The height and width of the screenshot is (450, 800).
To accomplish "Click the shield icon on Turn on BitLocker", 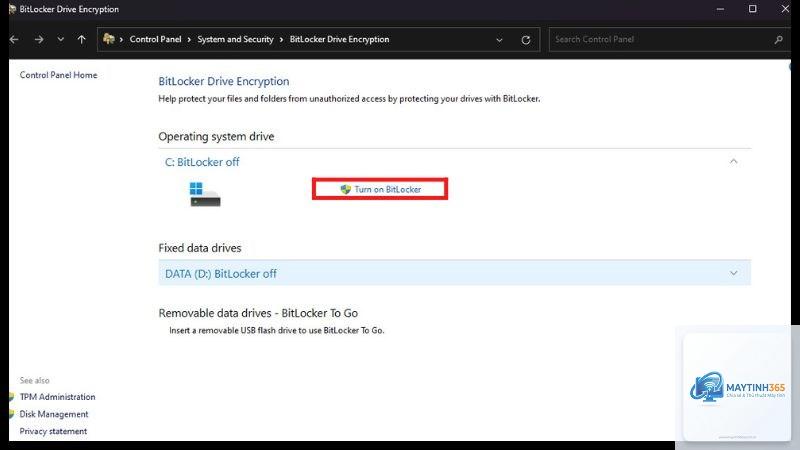I will (x=345, y=189).
